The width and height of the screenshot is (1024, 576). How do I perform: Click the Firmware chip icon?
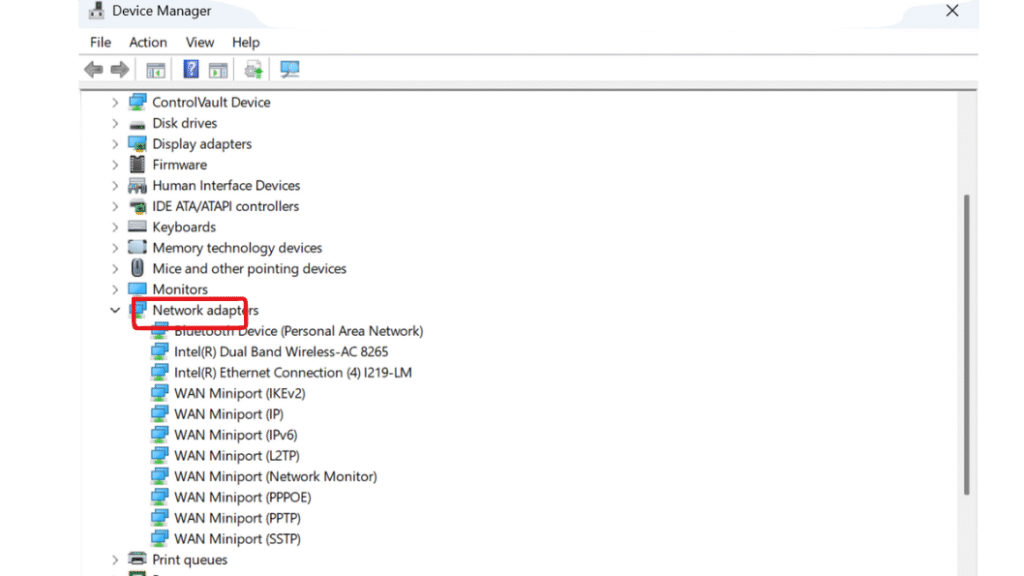coord(137,165)
